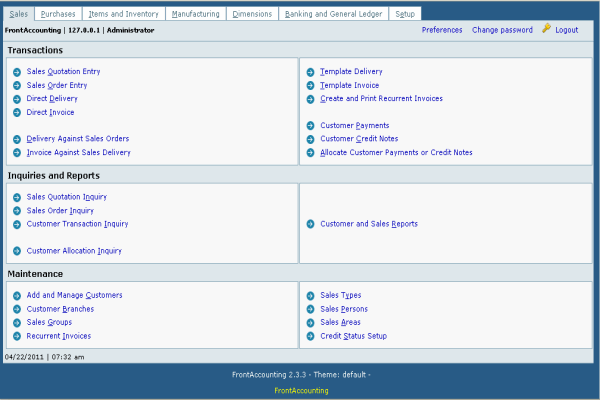Click the arrow icon beside Credit Status Setup
The height and width of the screenshot is (400, 600).
click(310, 336)
